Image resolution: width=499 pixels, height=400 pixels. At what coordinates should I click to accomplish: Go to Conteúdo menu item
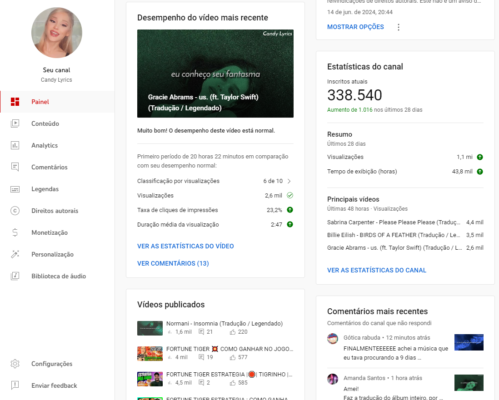click(x=57, y=123)
